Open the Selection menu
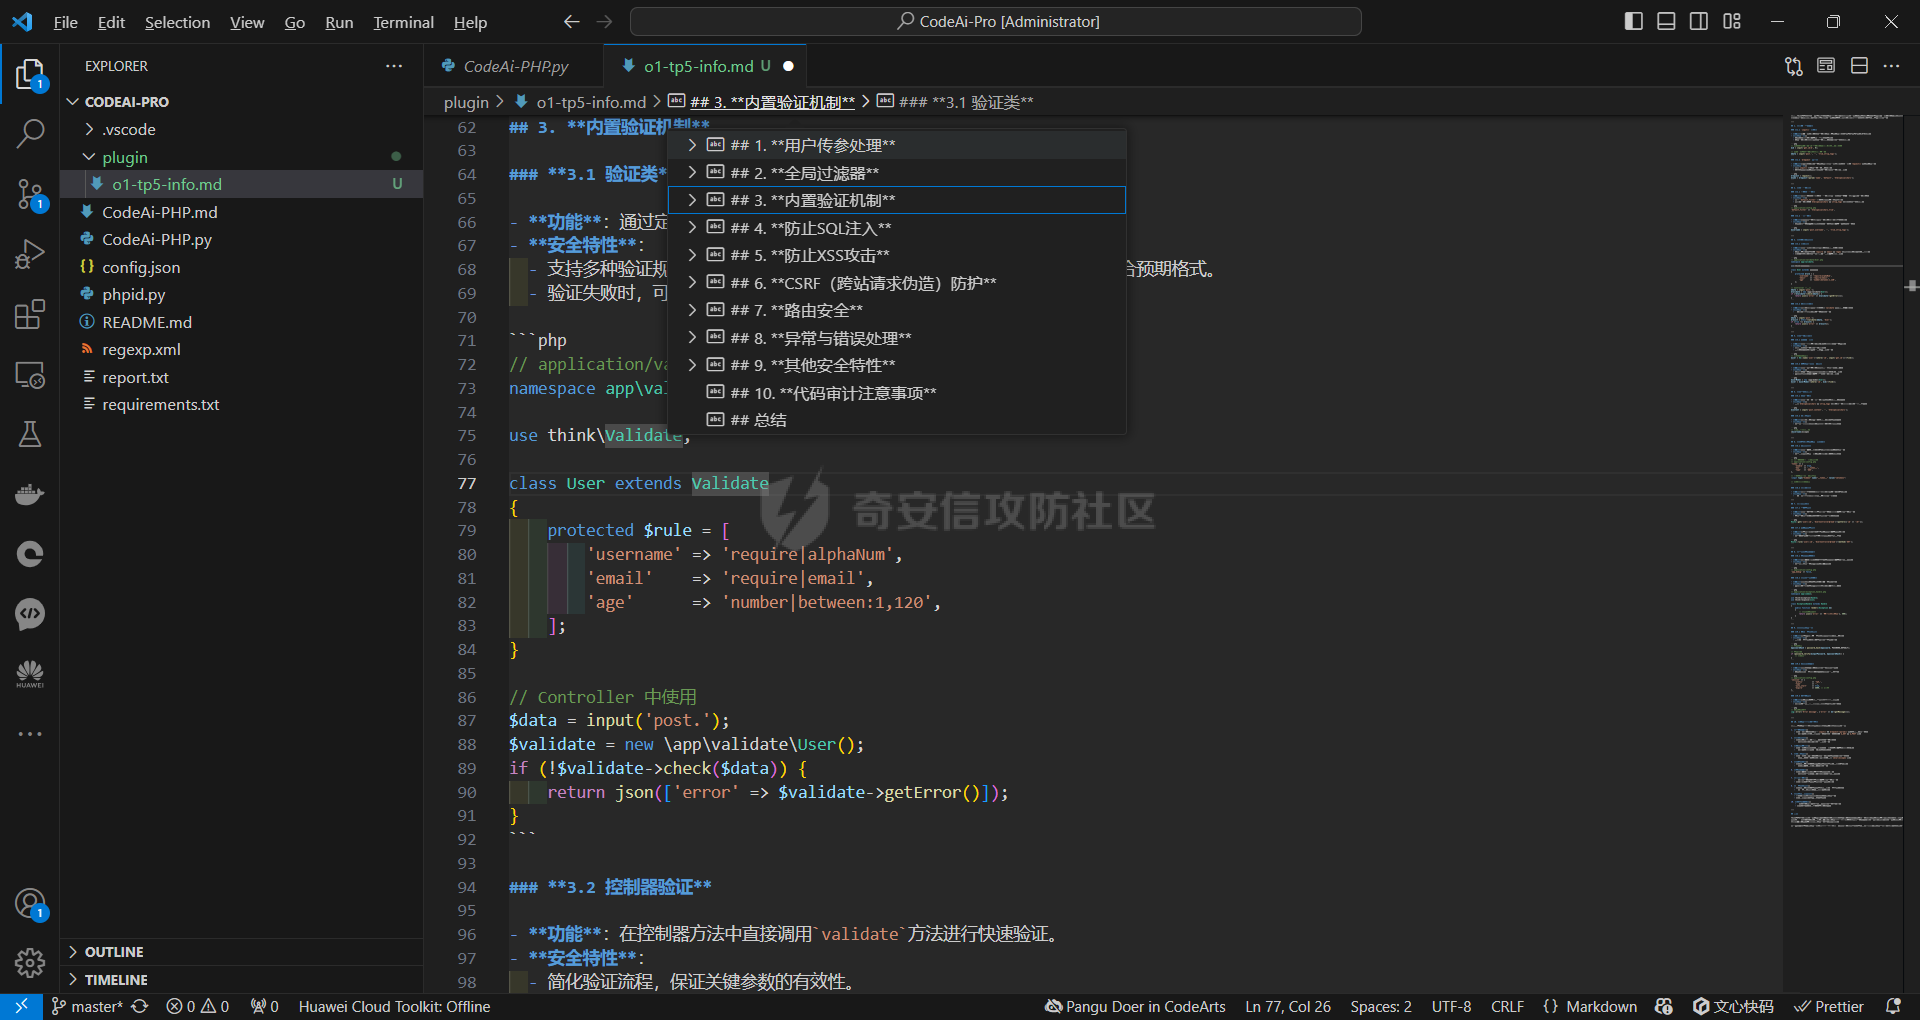 tap(177, 22)
